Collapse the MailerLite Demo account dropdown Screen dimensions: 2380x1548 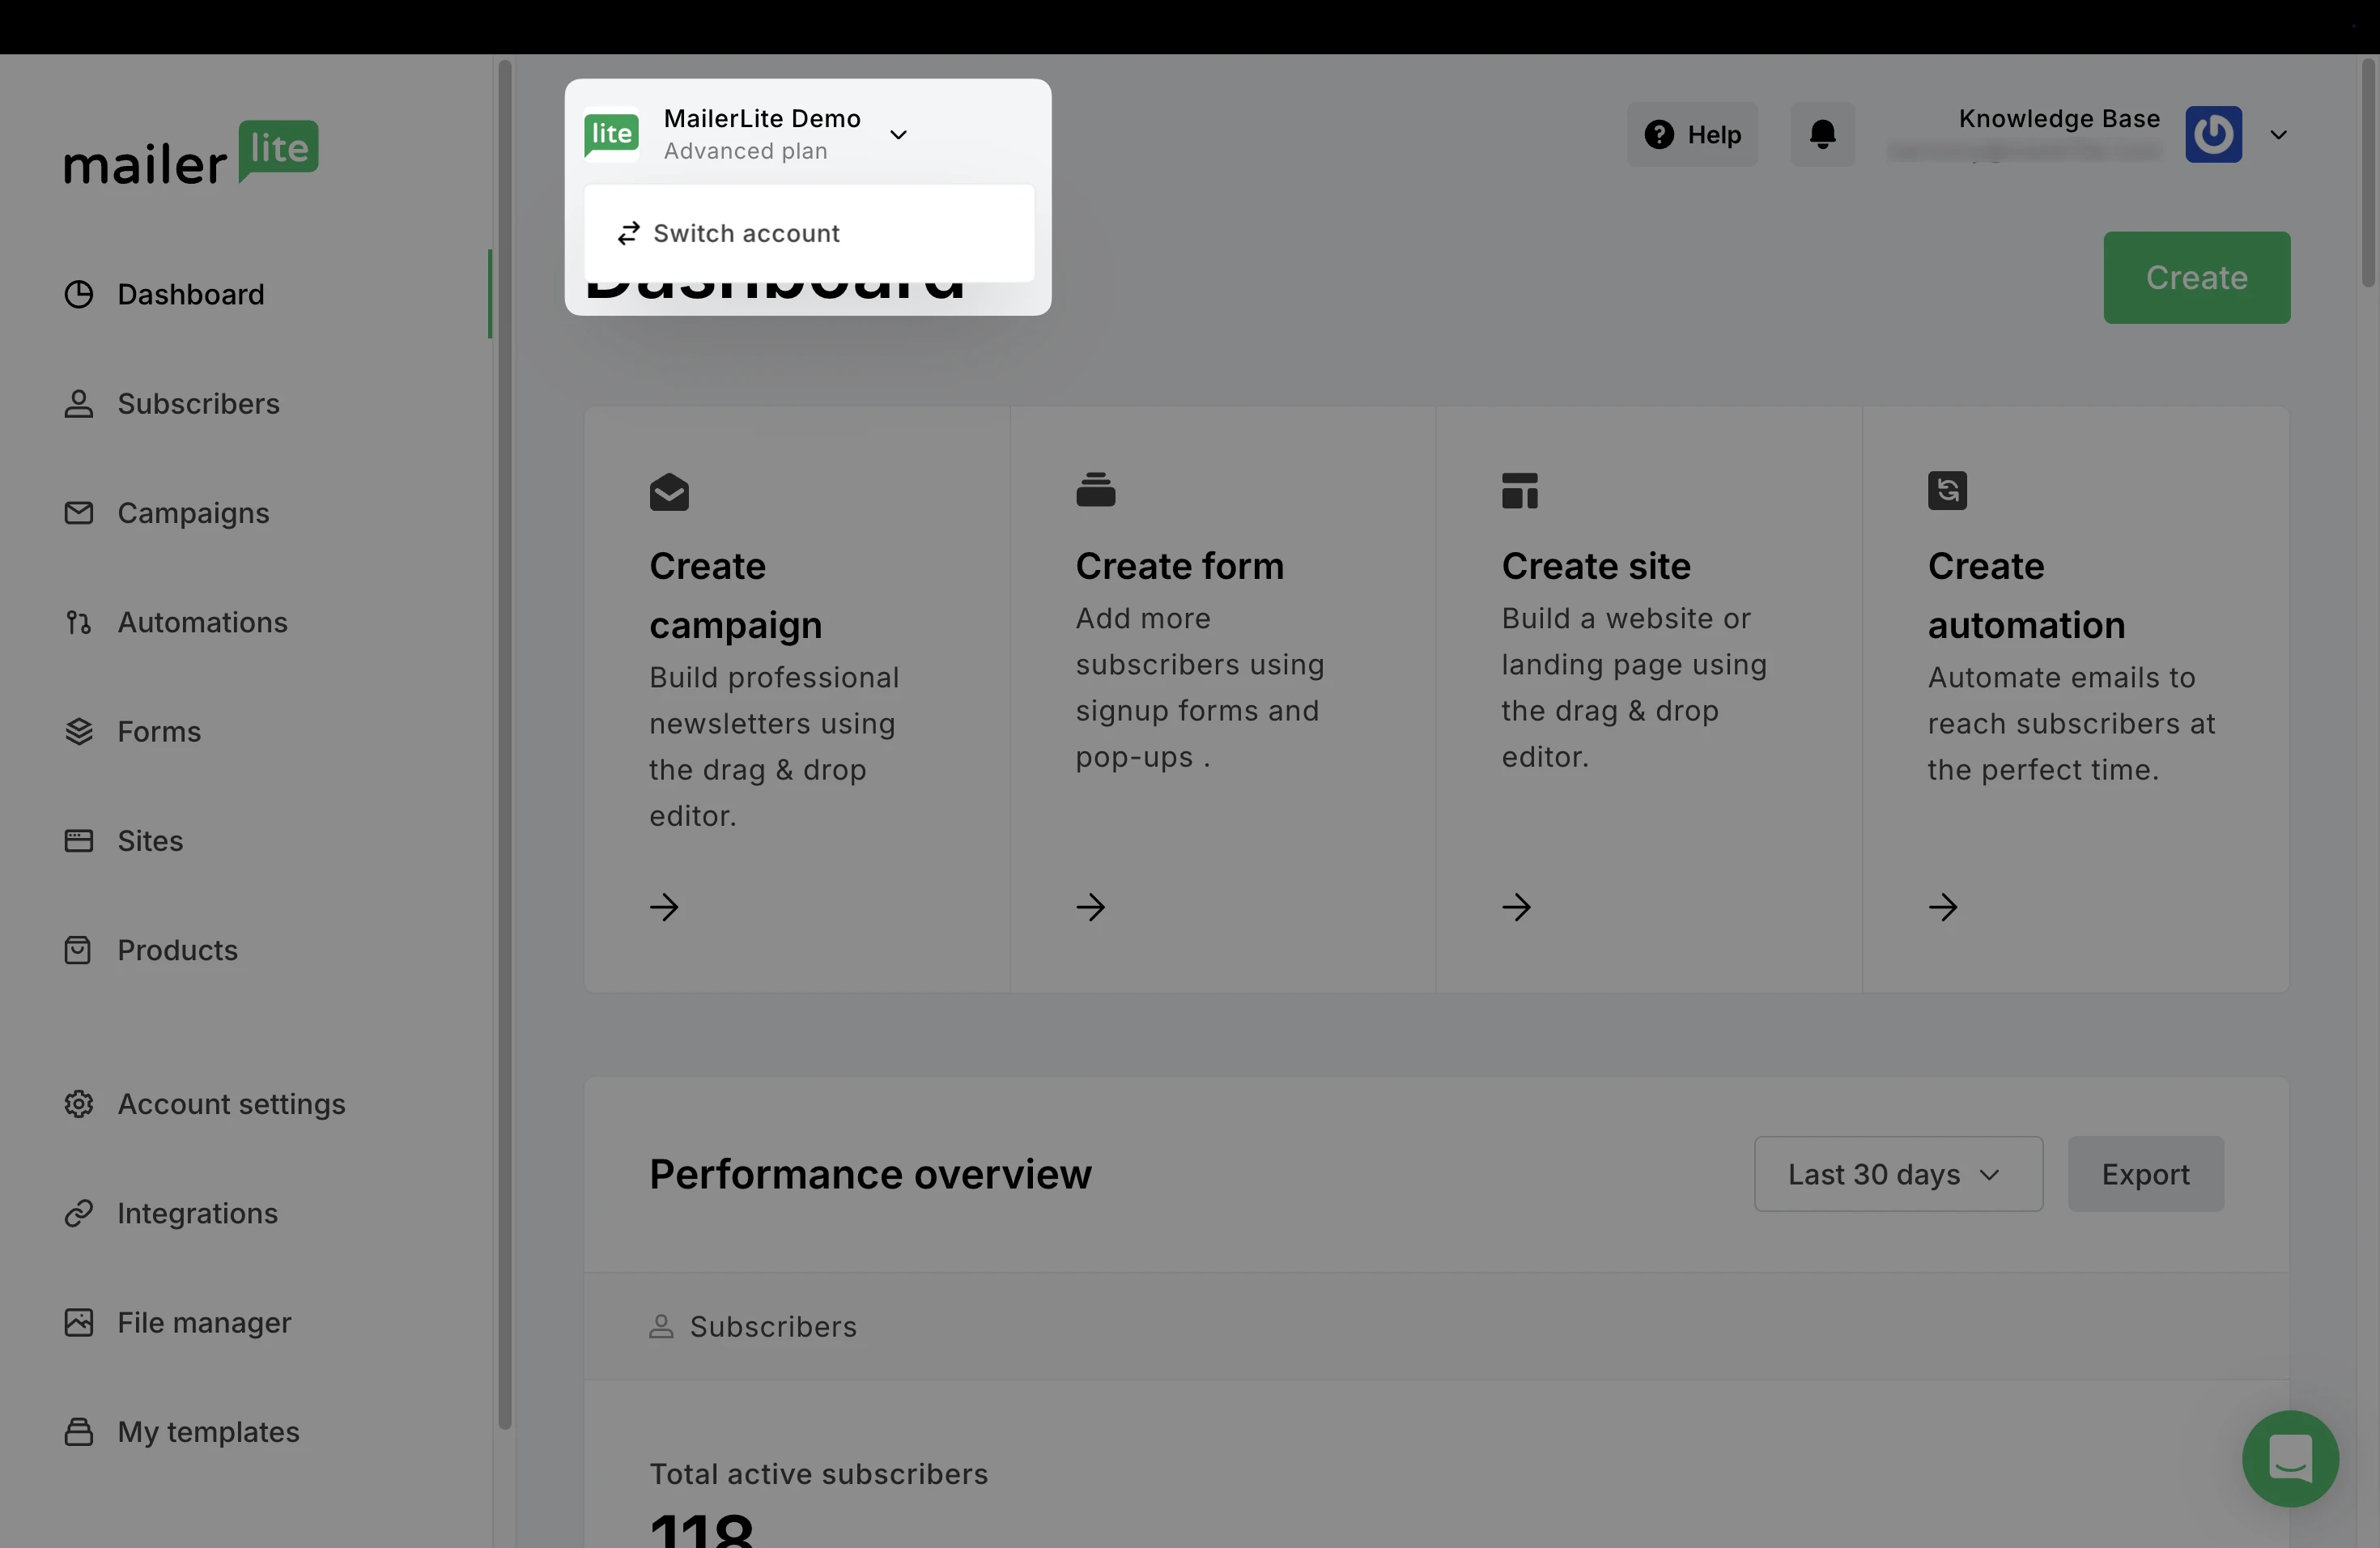pyautogui.click(x=898, y=134)
